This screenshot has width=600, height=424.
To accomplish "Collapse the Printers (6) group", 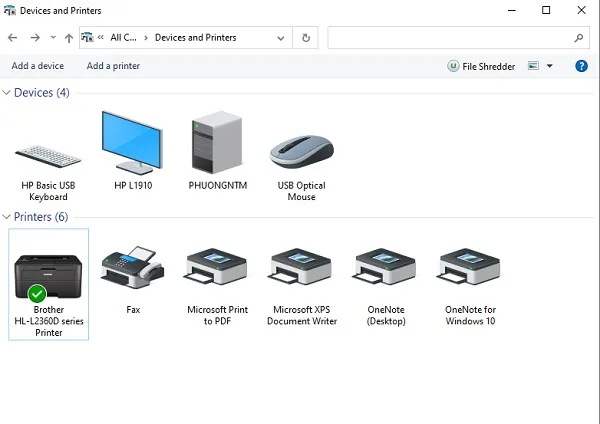I will (7, 217).
